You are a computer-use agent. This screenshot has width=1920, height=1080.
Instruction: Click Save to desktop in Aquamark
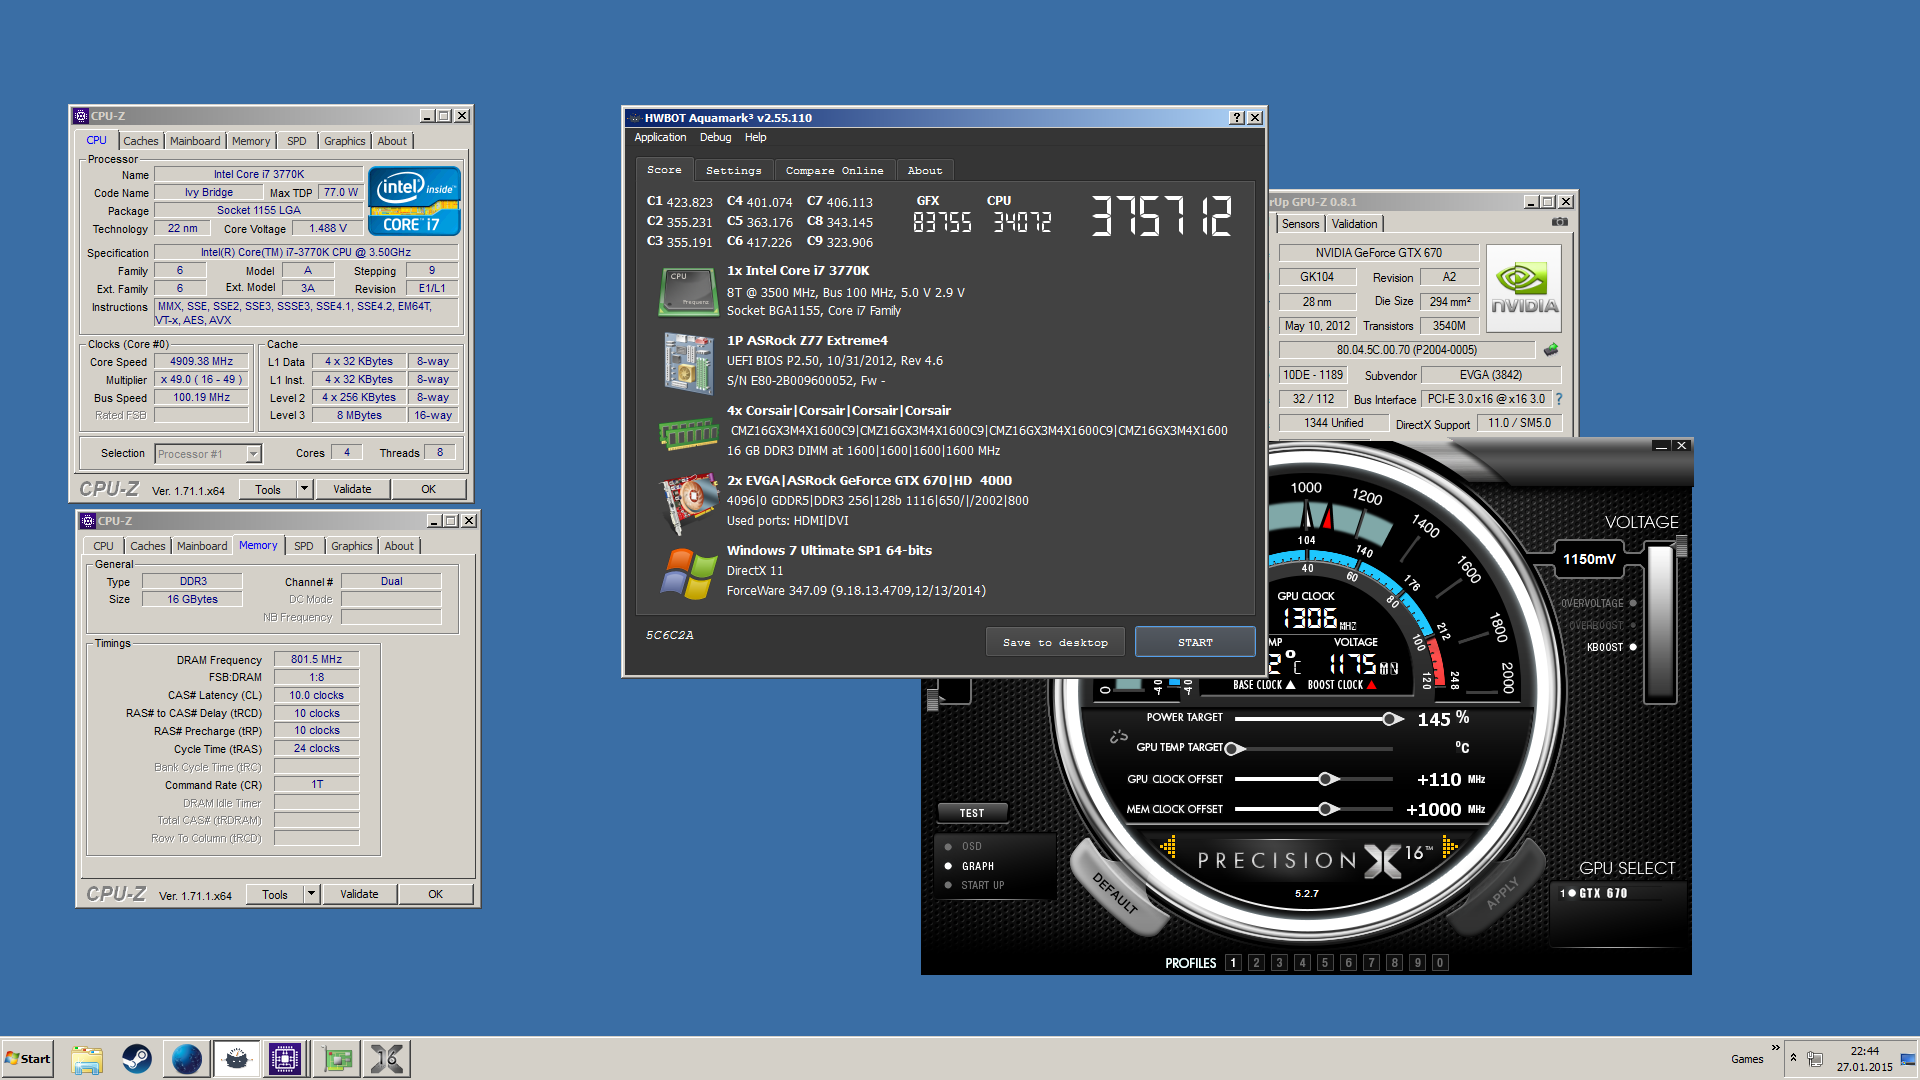pyautogui.click(x=1055, y=643)
